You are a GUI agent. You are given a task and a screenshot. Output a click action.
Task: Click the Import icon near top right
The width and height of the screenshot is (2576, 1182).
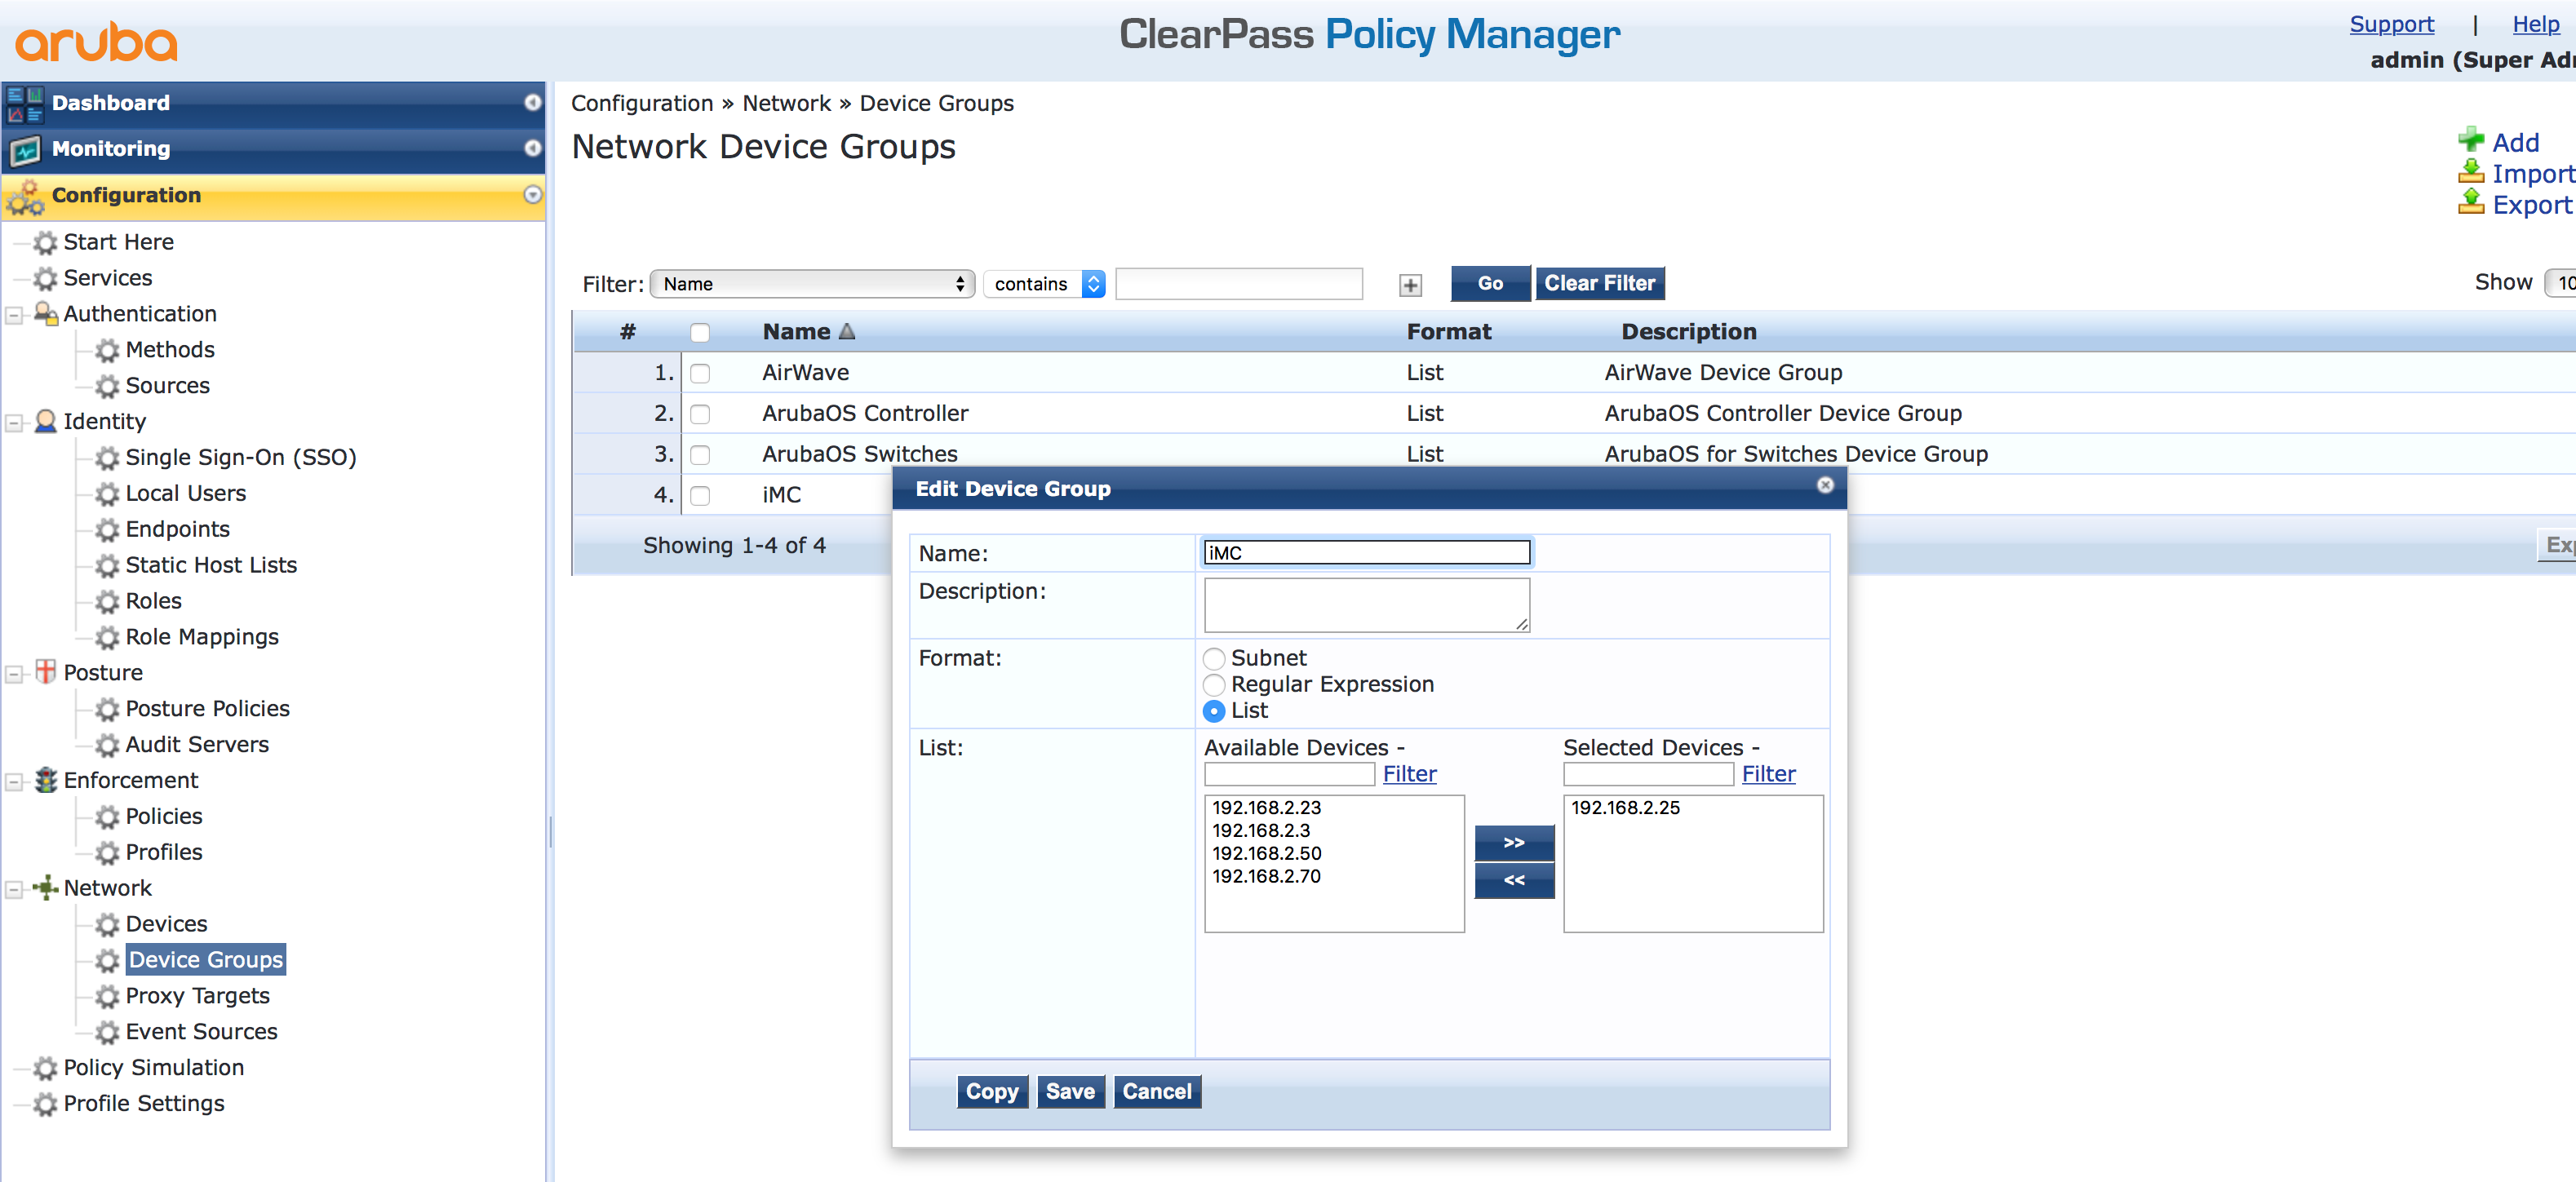click(x=2472, y=173)
